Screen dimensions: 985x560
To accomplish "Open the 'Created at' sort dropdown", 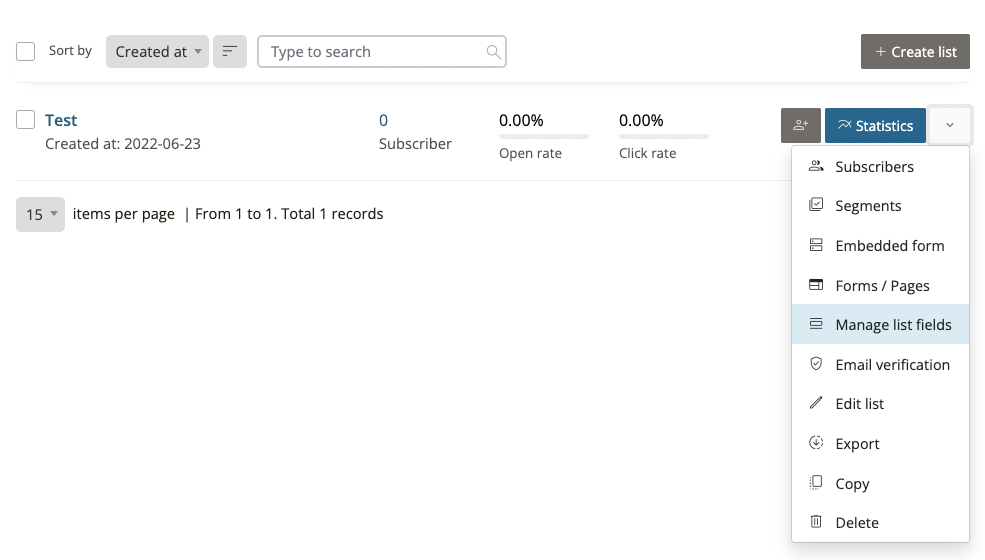I will [x=157, y=52].
